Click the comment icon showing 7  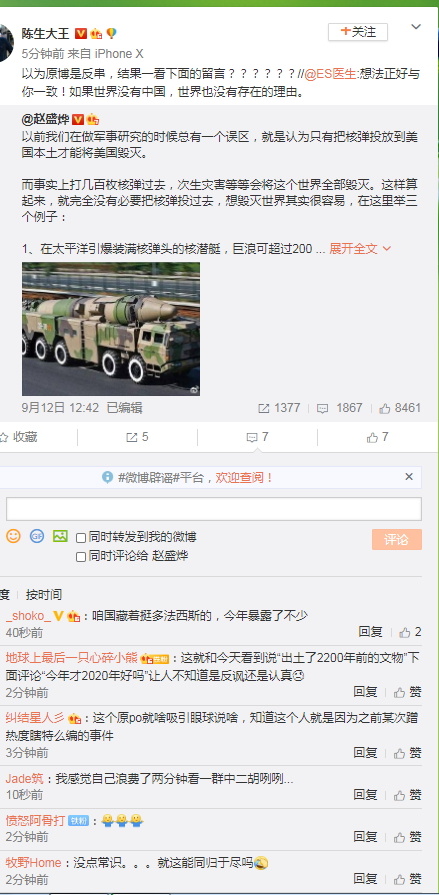coord(257,437)
